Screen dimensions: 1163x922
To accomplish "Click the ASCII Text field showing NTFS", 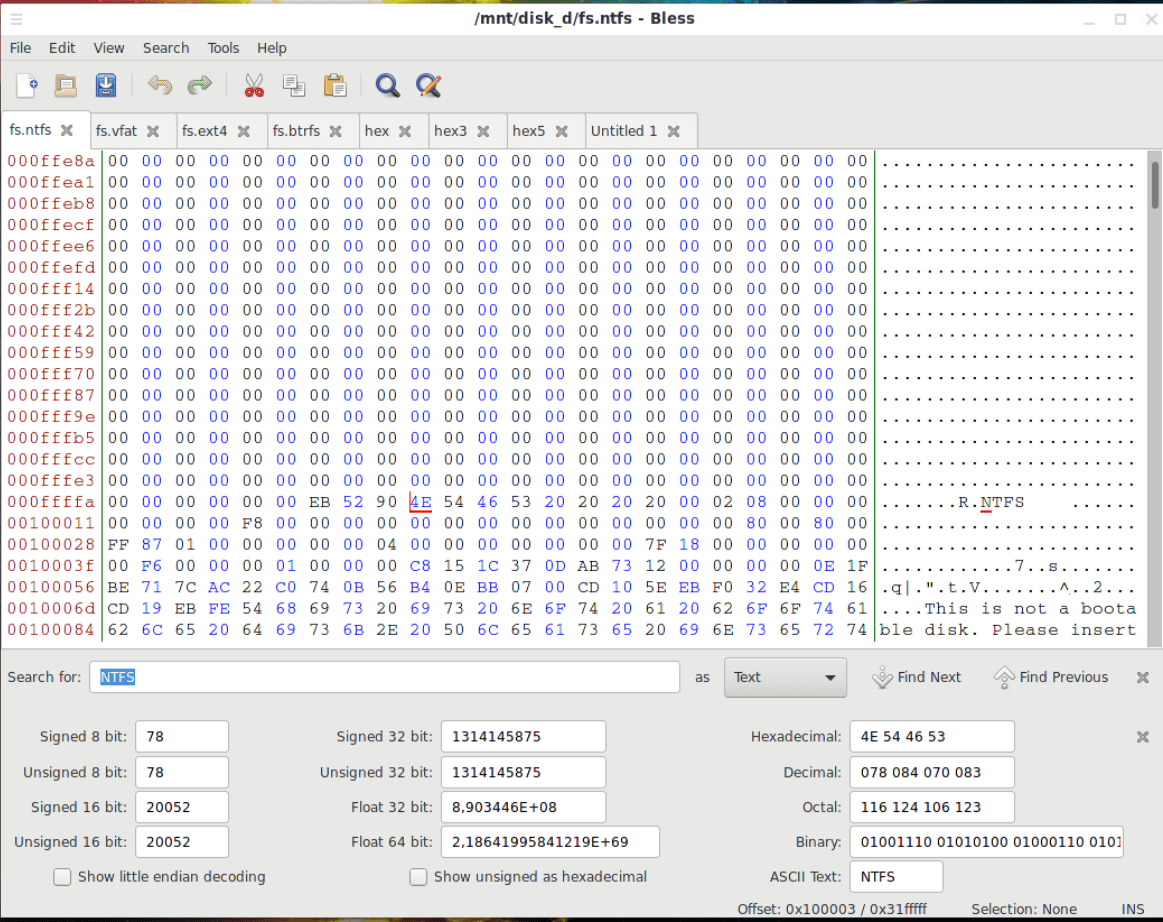I will pyautogui.click(x=896, y=877).
